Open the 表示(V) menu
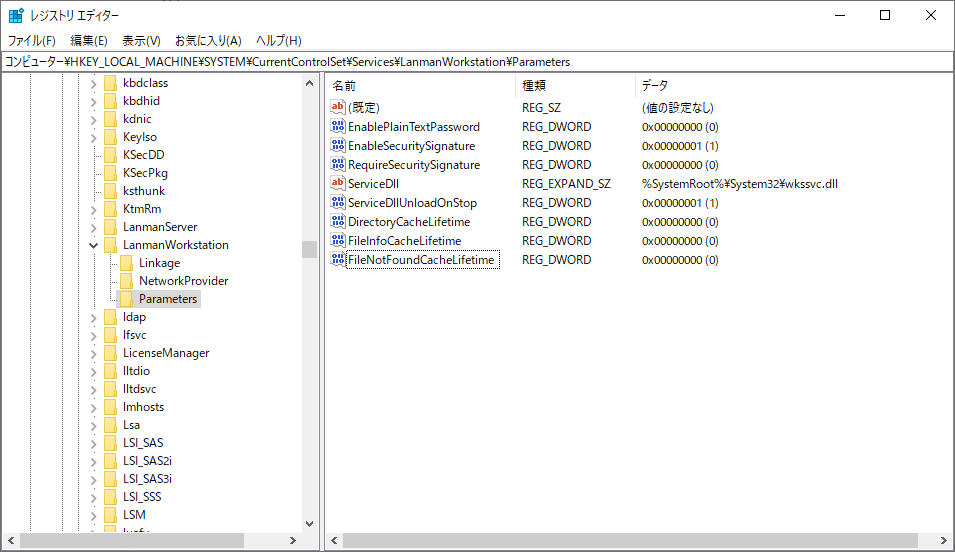 (x=141, y=41)
